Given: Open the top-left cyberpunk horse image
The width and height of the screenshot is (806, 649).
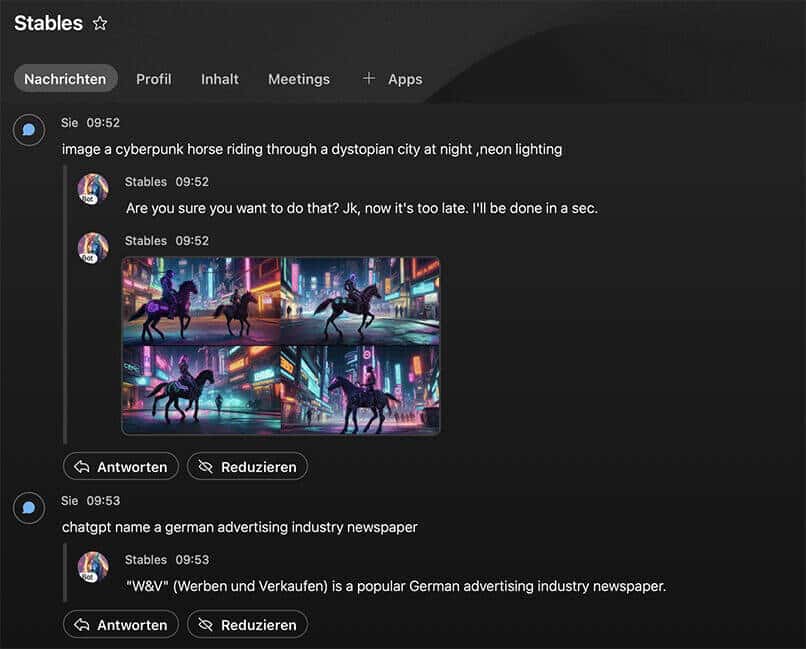Looking at the screenshot, I should (x=201, y=301).
